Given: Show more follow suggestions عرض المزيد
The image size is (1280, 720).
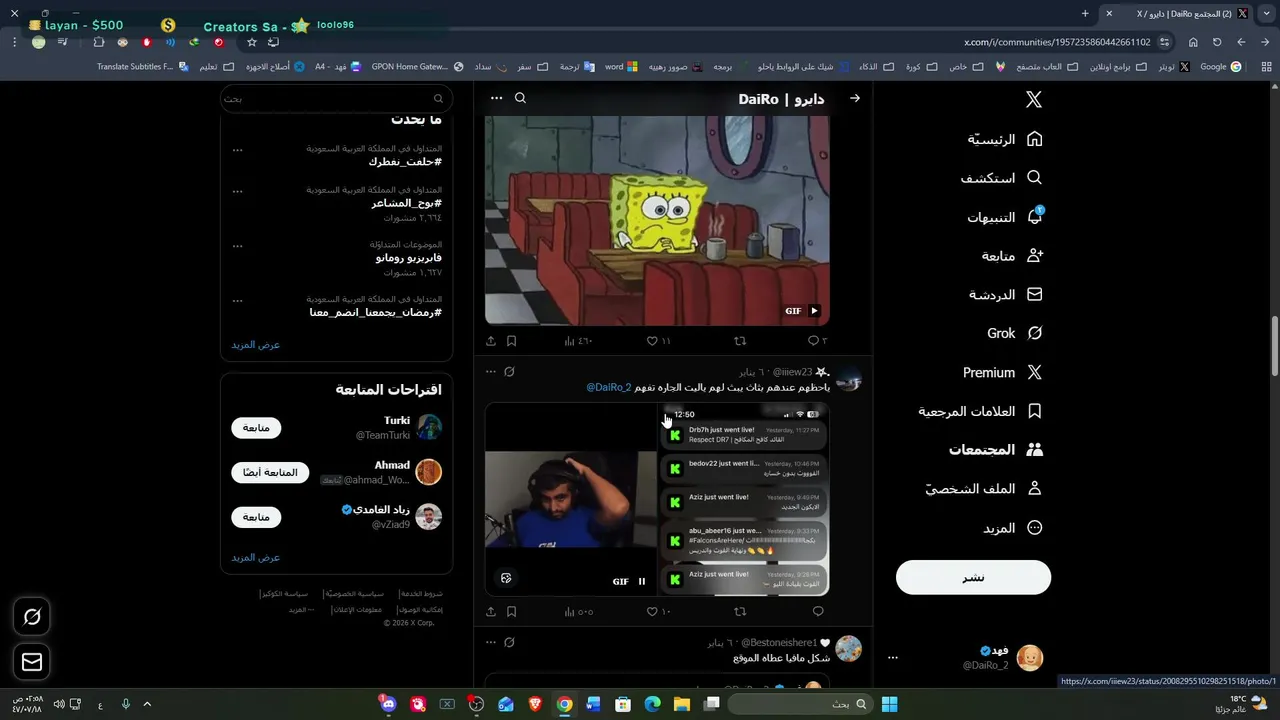Looking at the screenshot, I should click(x=256, y=558).
